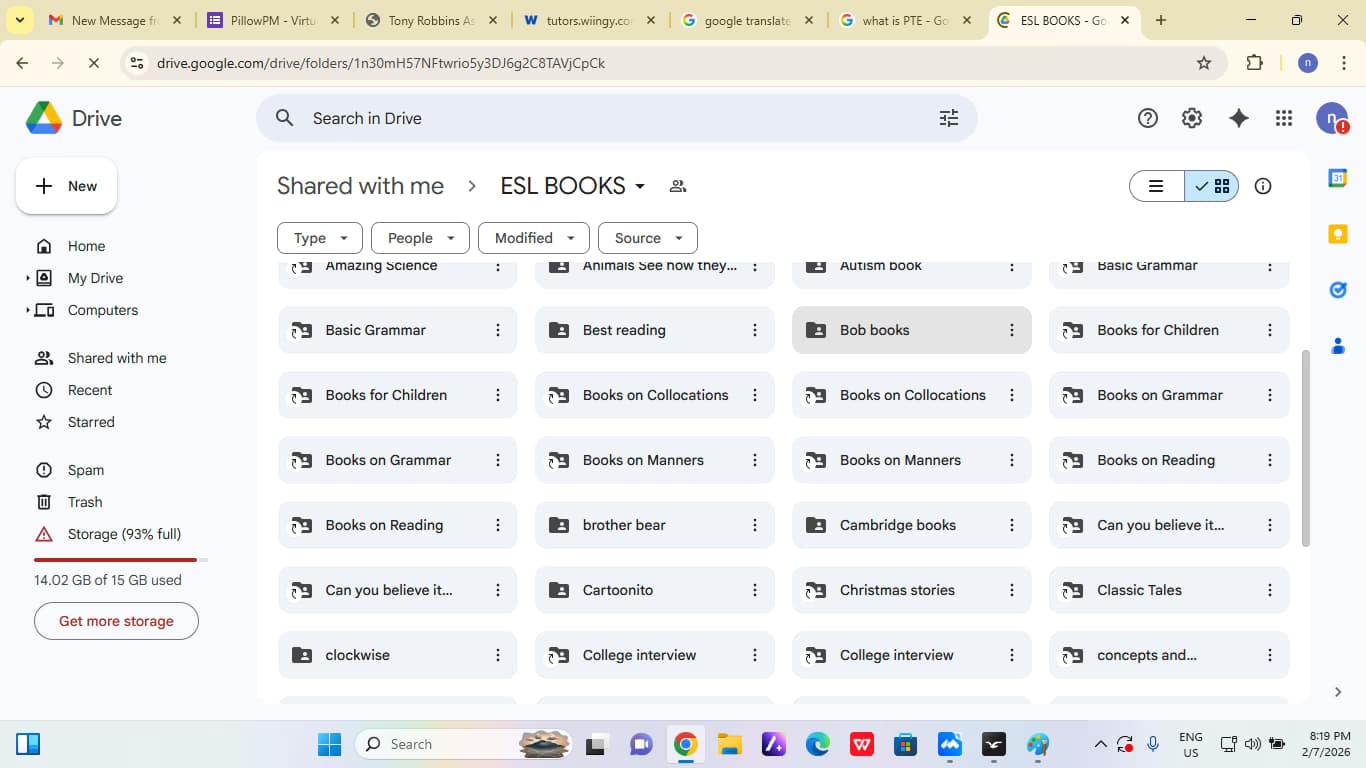The image size is (1366, 768).
Task: Open options menu for Bob books folder
Action: click(1011, 329)
